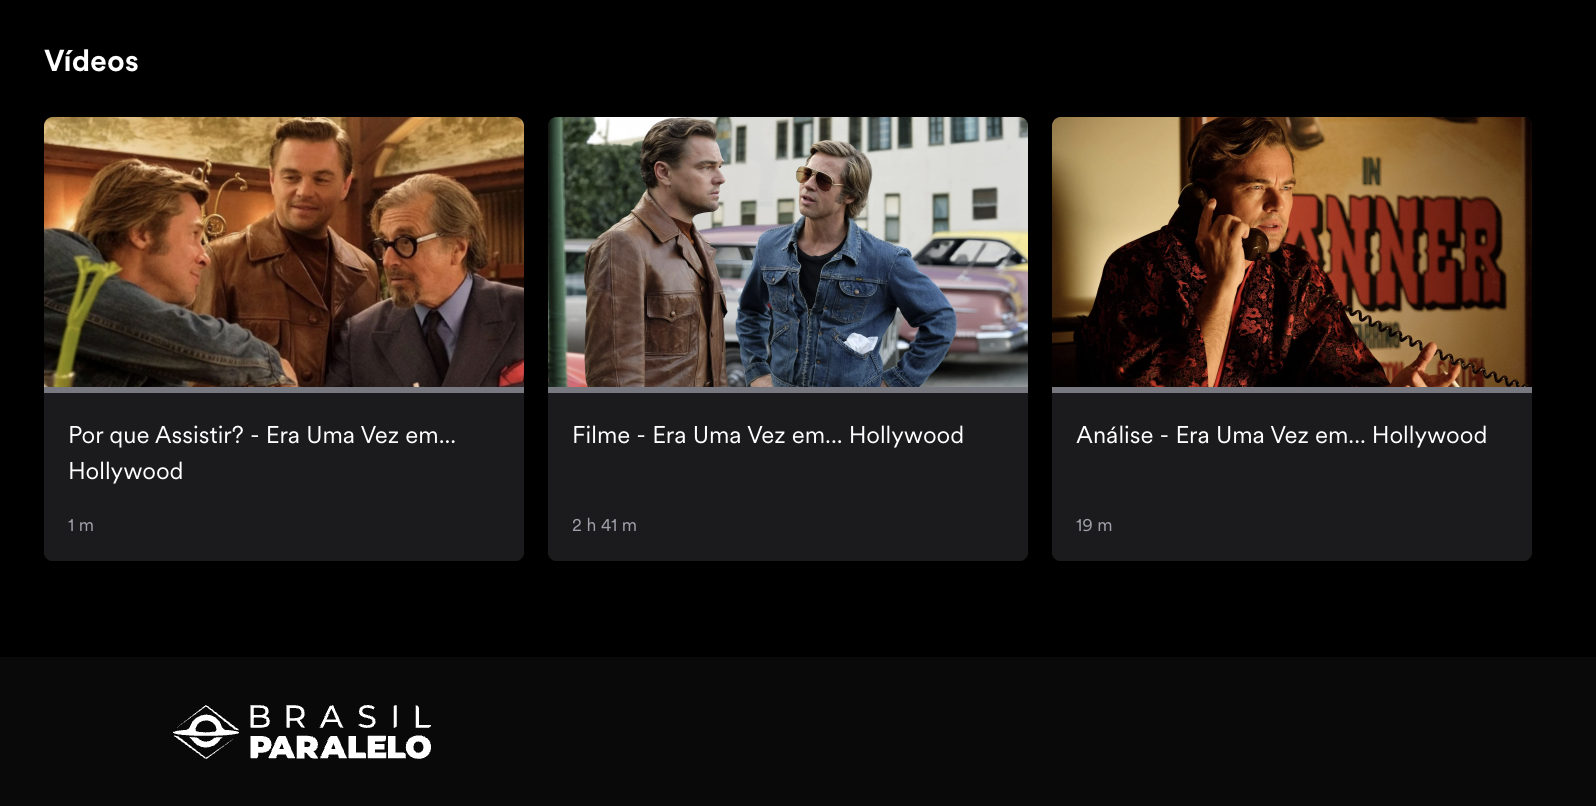Open 'Análise - Era Uma Vez em... Hollywood' title
The height and width of the screenshot is (806, 1596).
click(1281, 435)
